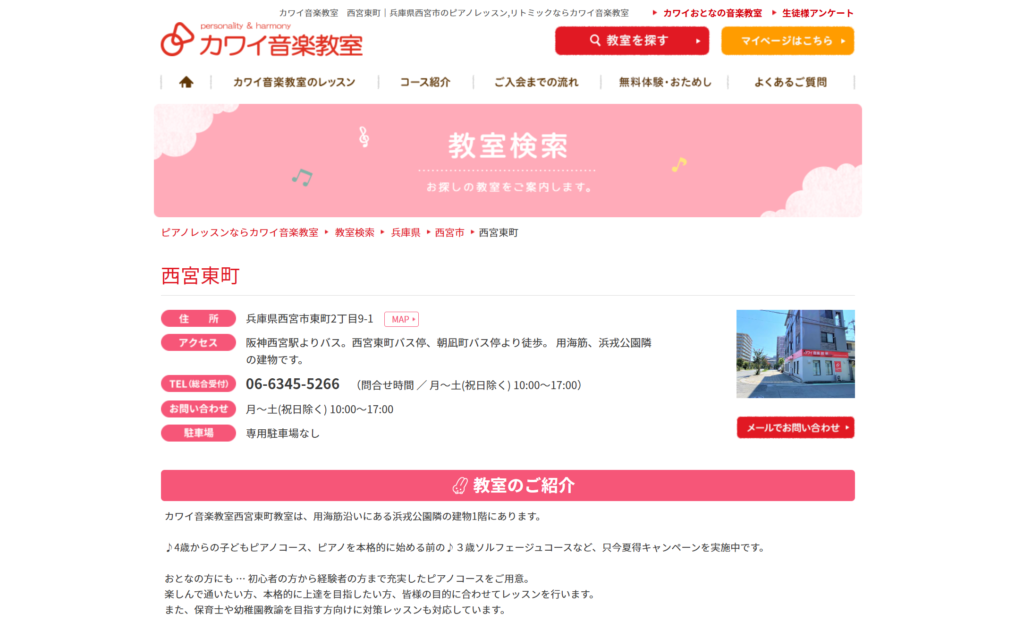
Task: Click the 教室検索 banner title
Action: [x=508, y=146]
